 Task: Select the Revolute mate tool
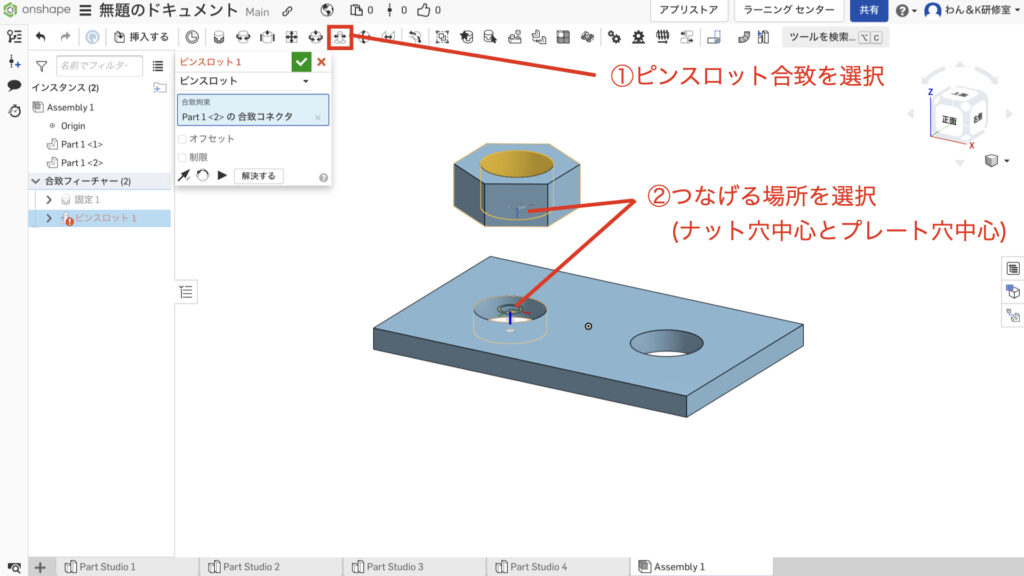243,37
